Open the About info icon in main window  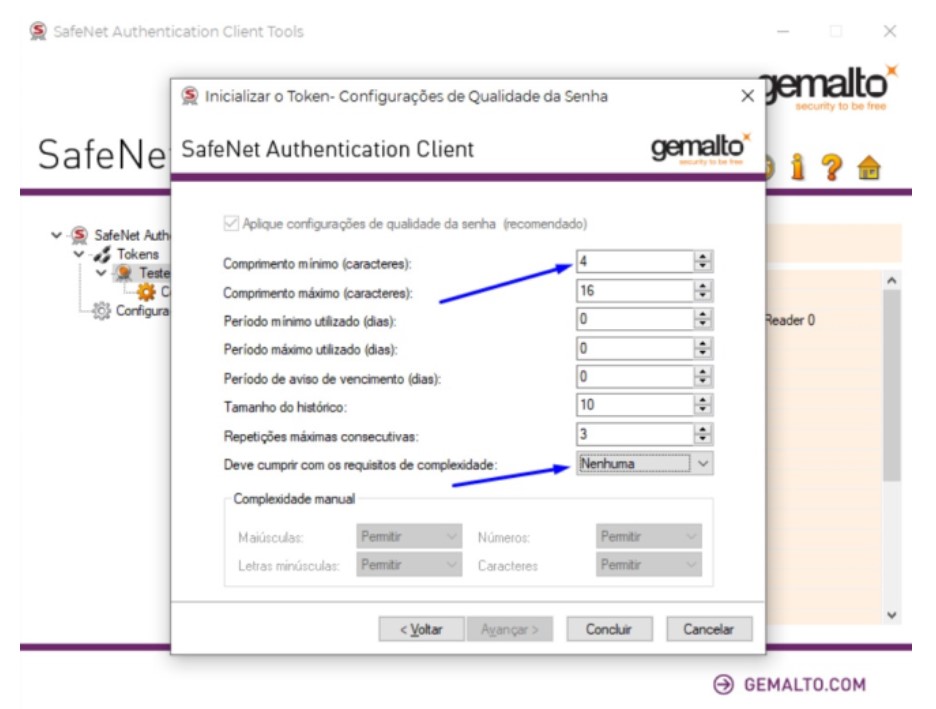point(798,167)
